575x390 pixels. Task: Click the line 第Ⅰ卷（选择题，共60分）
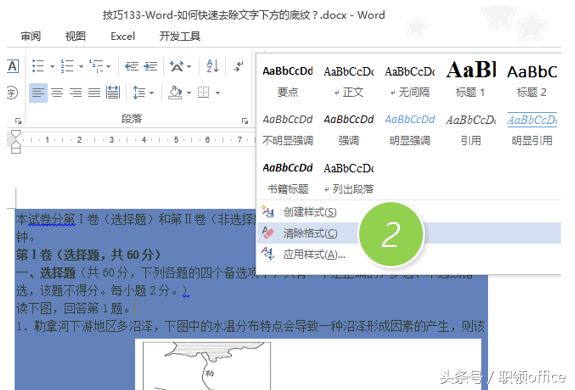click(x=88, y=255)
